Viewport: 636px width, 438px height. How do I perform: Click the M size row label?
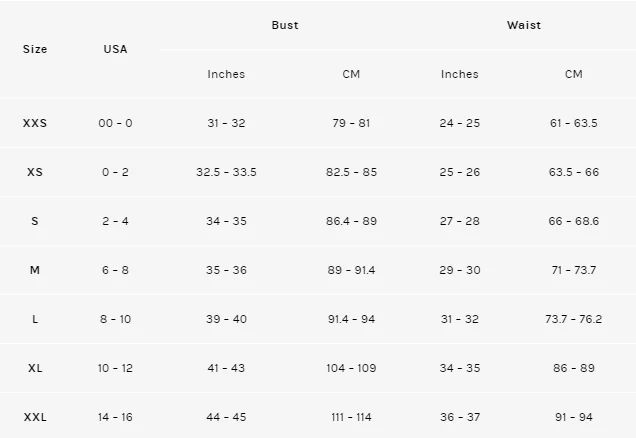point(35,270)
